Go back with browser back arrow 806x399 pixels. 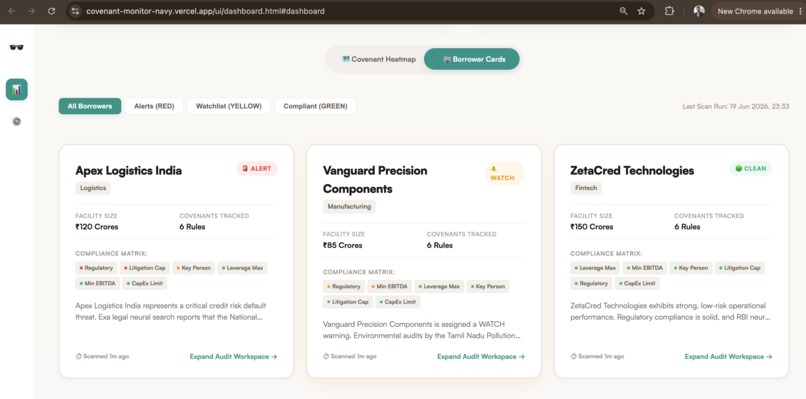coord(12,11)
